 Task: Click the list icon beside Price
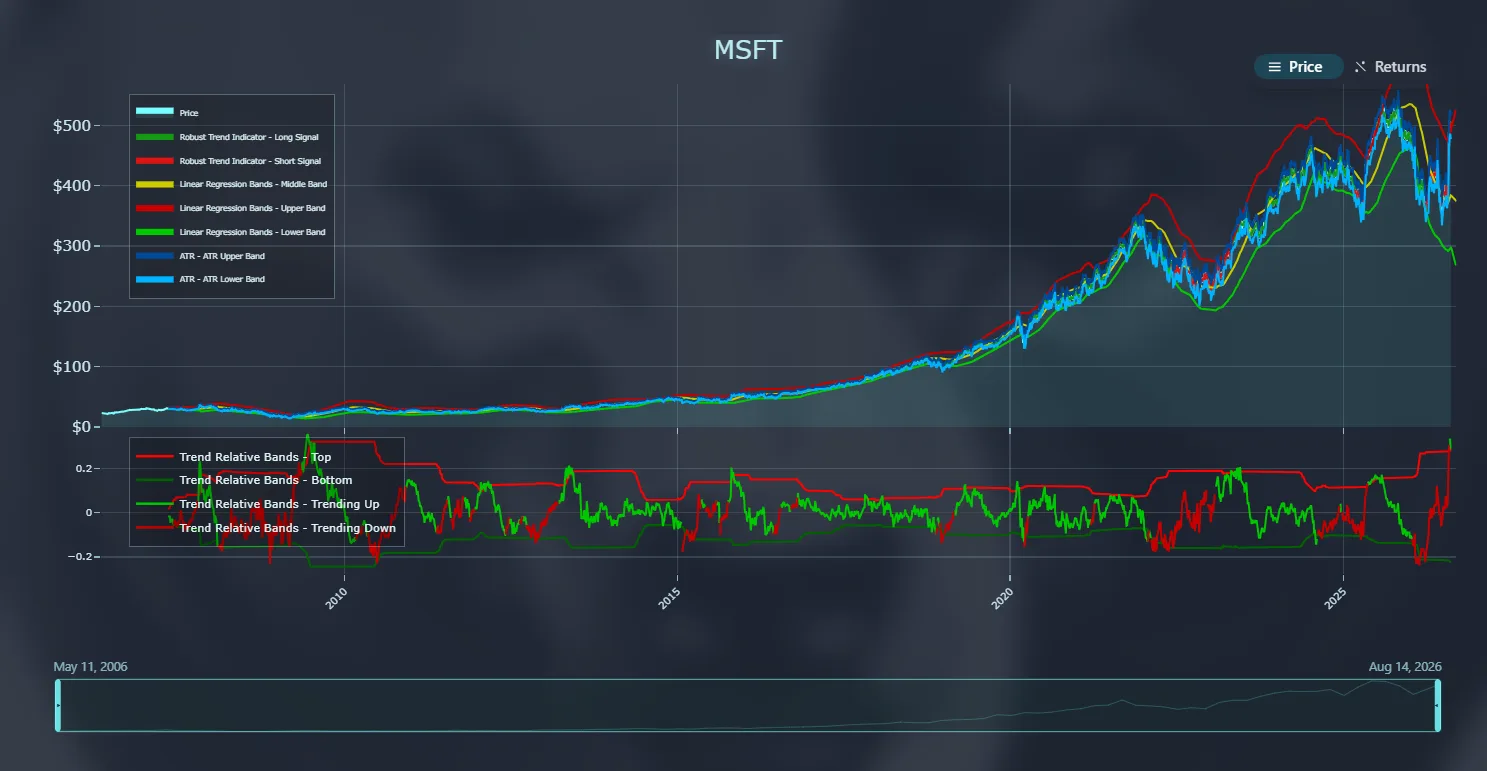point(1274,67)
